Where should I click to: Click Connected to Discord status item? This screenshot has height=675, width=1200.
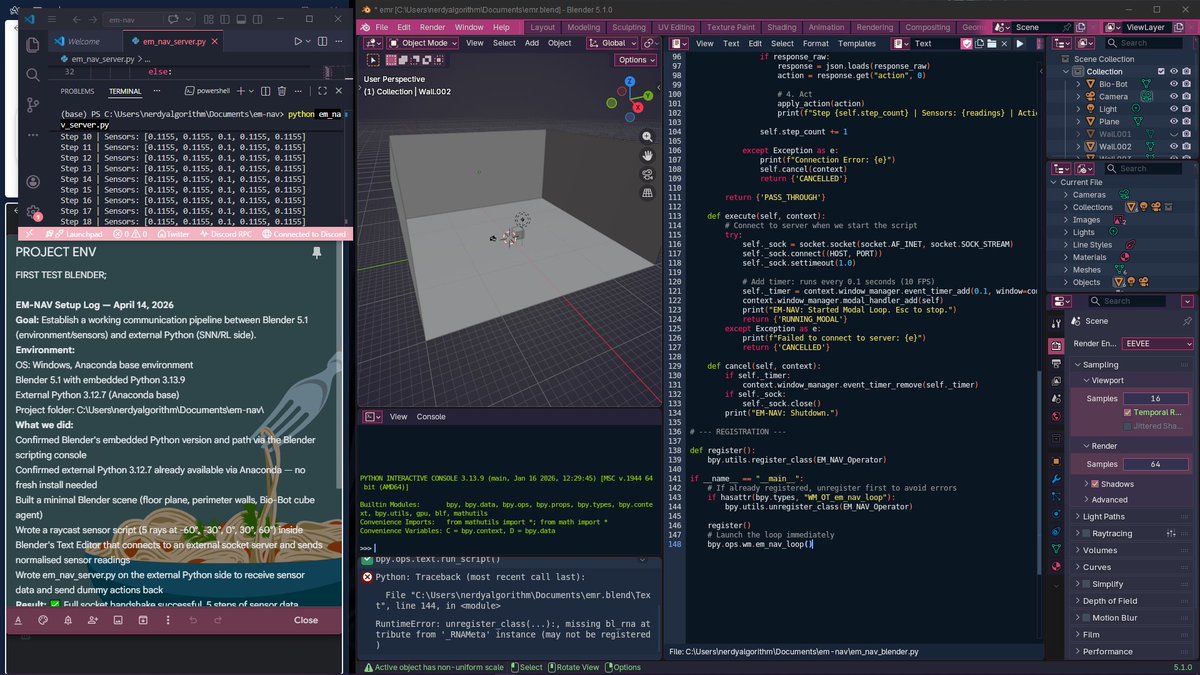303,234
